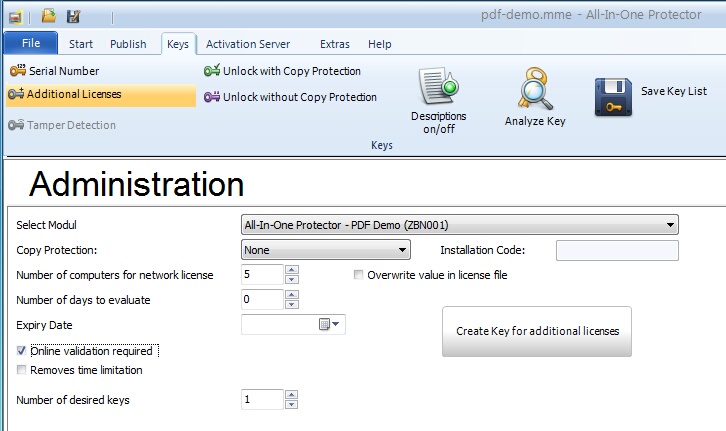The width and height of the screenshot is (726, 431).
Task: Open the Copy Protection dropdown
Action: [403, 250]
